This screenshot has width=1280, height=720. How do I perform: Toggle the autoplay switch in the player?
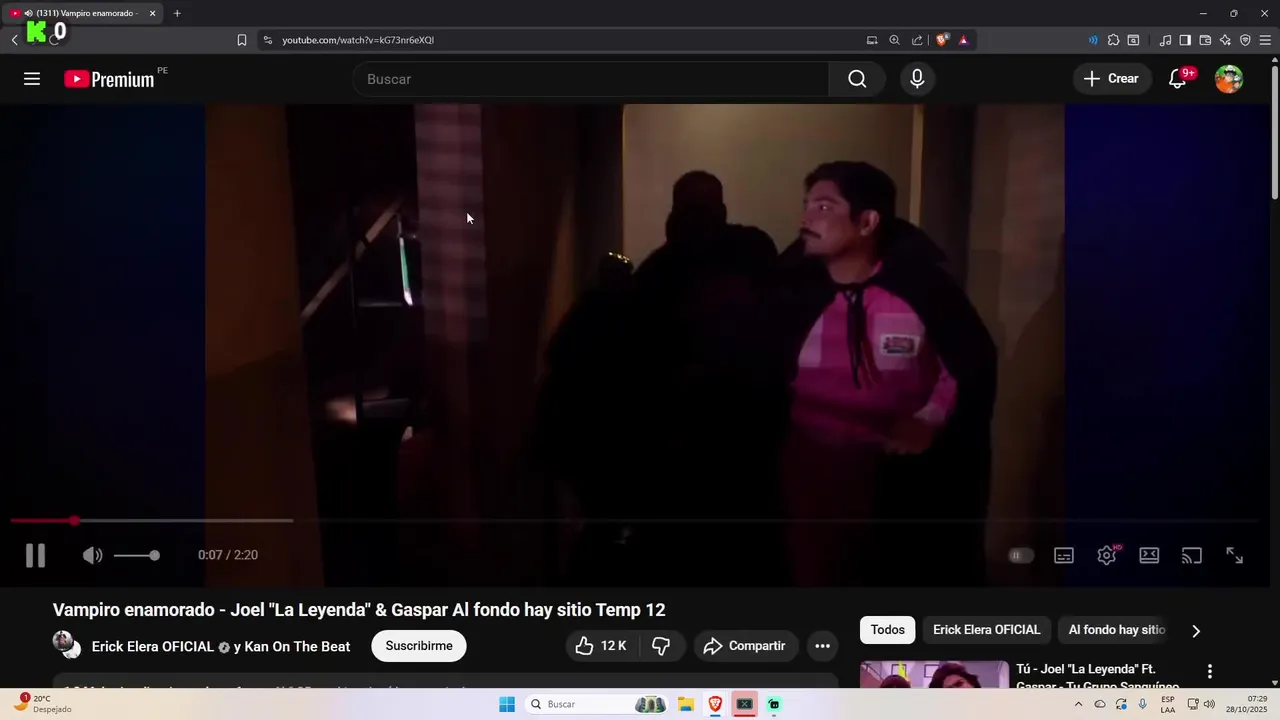pyautogui.click(x=1020, y=555)
